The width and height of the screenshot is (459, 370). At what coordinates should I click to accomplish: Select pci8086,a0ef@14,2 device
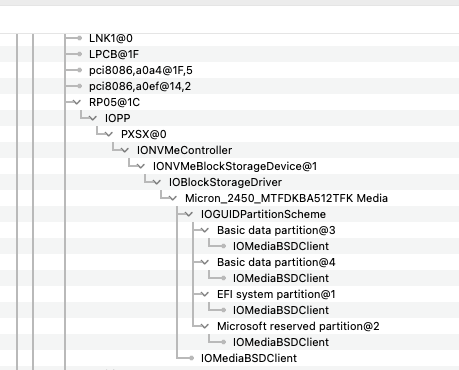point(140,86)
